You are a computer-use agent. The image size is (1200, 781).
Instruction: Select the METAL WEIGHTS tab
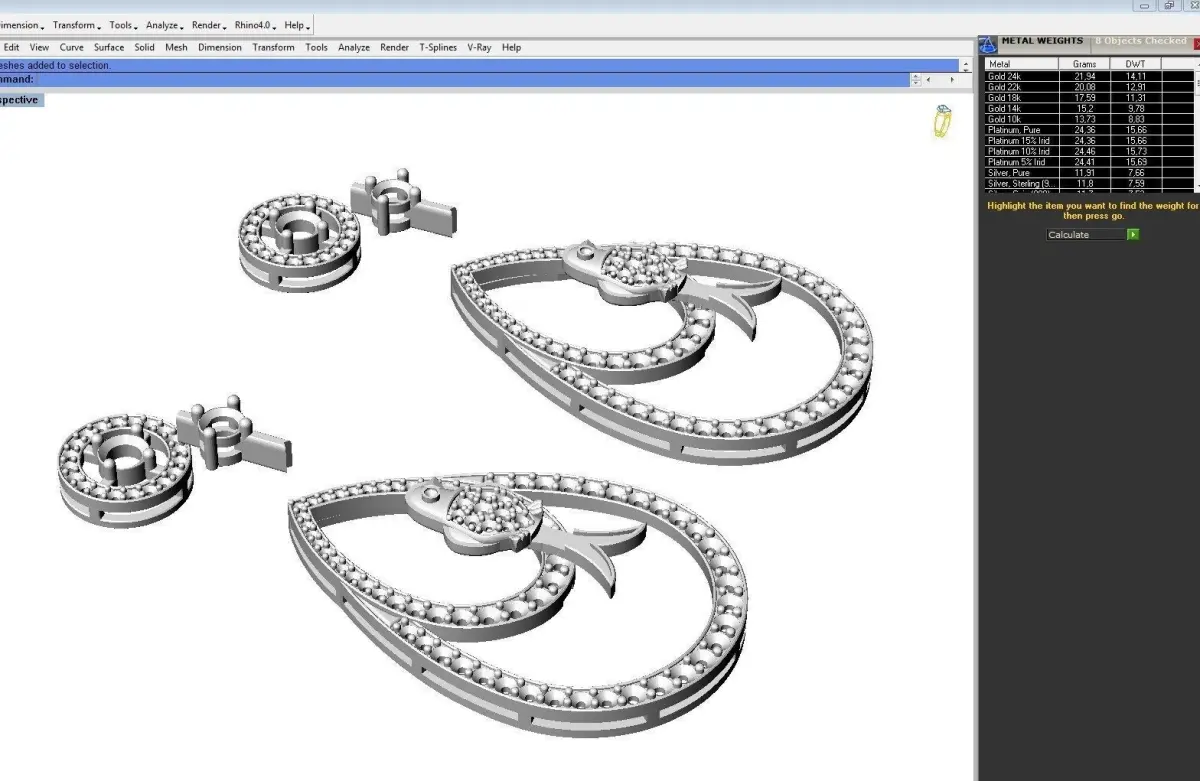pyautogui.click(x=1042, y=41)
